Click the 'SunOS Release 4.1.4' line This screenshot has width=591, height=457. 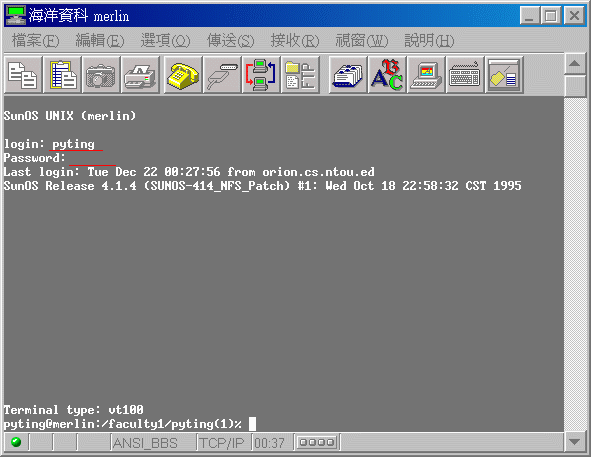(x=263, y=186)
